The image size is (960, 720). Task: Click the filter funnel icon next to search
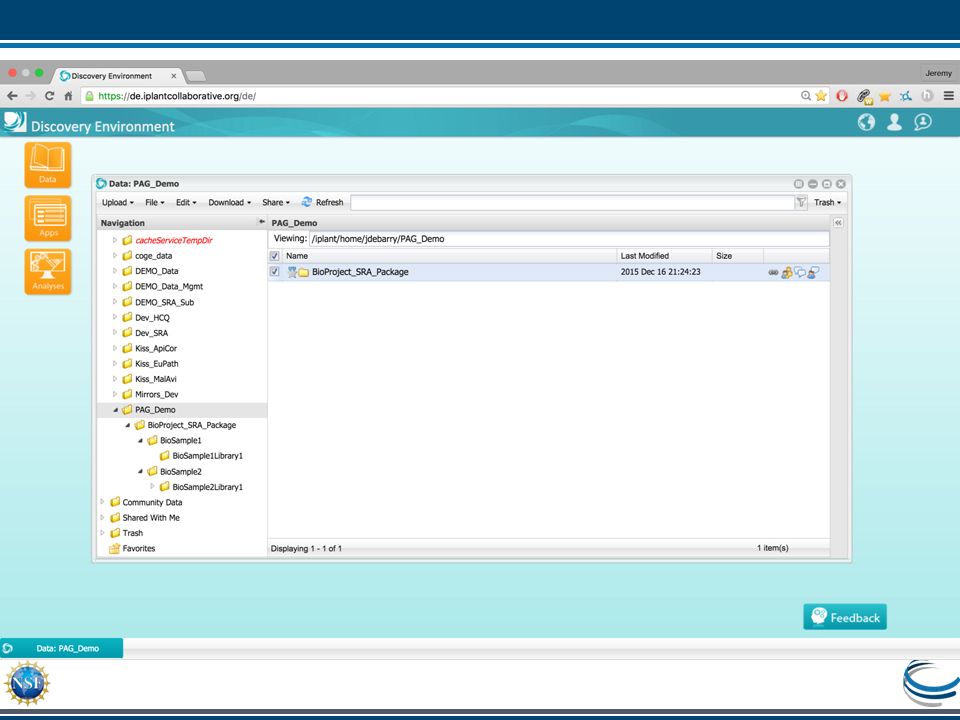pyautogui.click(x=801, y=202)
